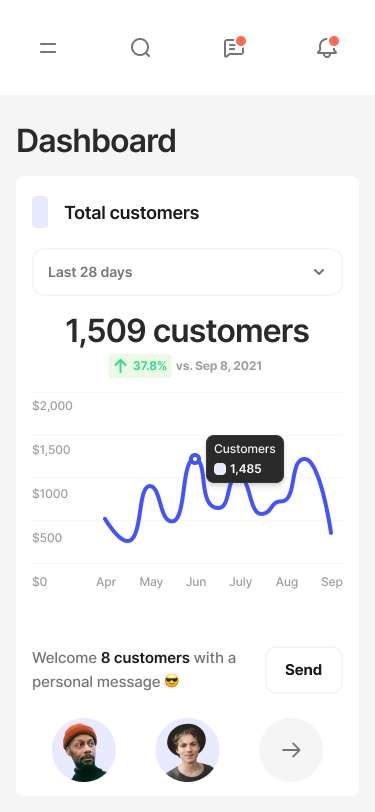Click the circular data point marker on Jun peak

(x=195, y=458)
